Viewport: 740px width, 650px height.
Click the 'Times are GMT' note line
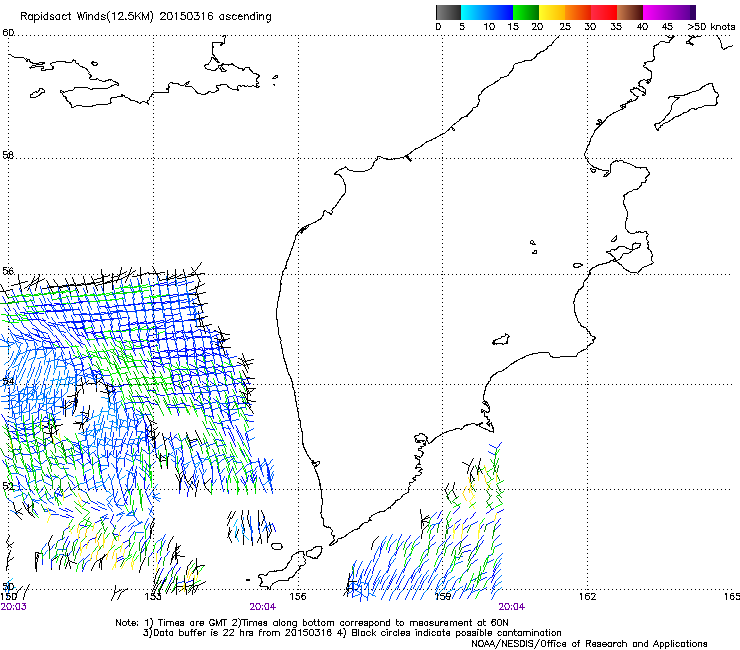pyautogui.click(x=312, y=623)
